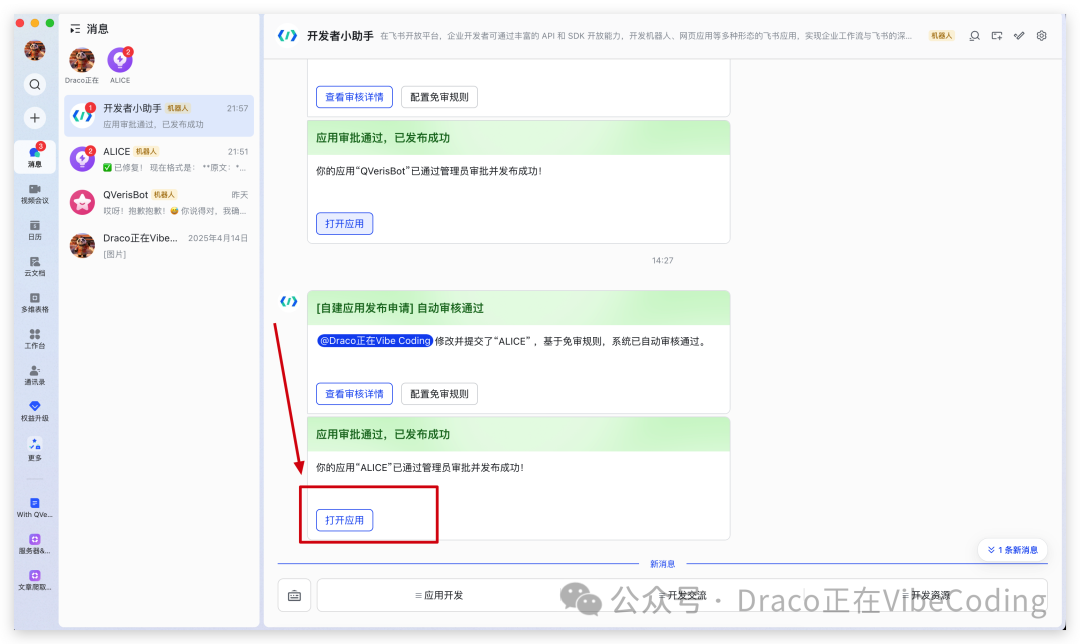The height and width of the screenshot is (644, 1080).
Task: Open the settings gear in chat header
Action: point(1041,35)
